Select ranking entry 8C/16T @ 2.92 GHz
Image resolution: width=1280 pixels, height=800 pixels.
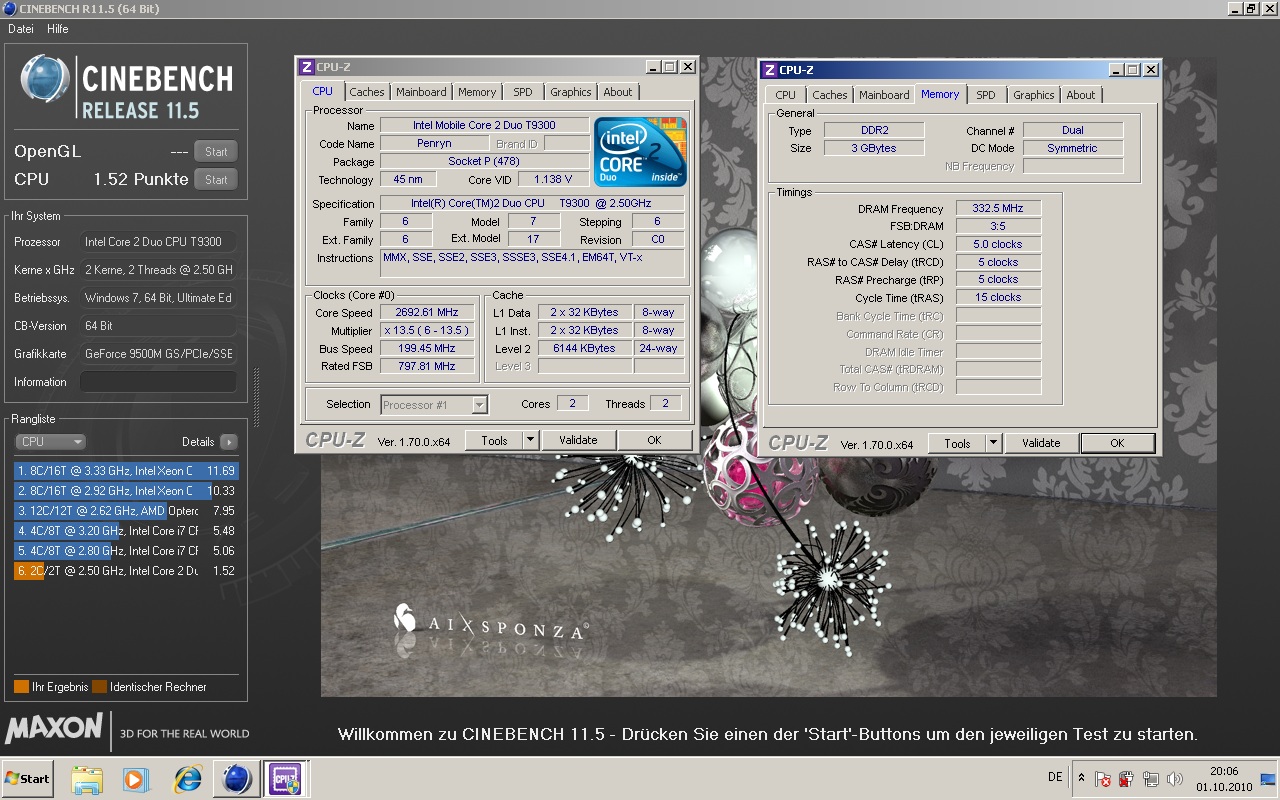pyautogui.click(x=126, y=490)
